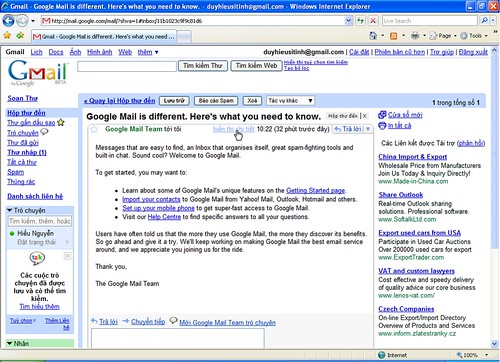This screenshot has height=362, width=500.
Task: Select the Gmail browser tab
Action: [x=103, y=36]
